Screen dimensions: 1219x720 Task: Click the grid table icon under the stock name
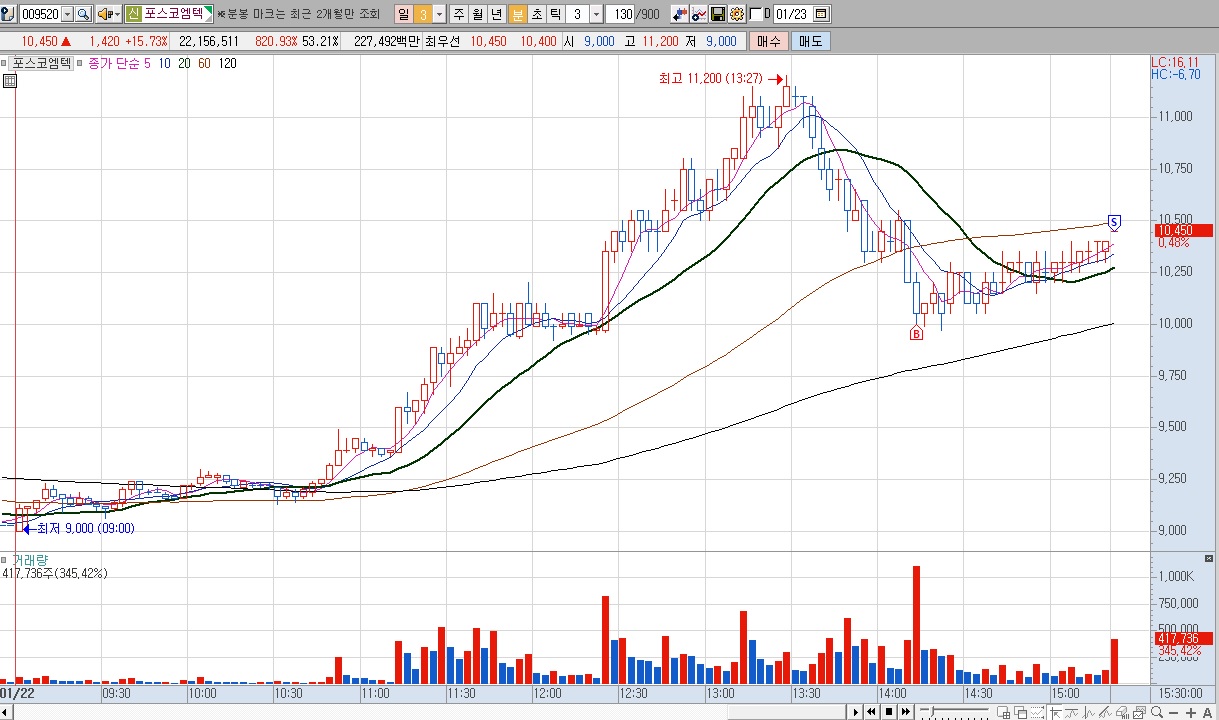[10, 81]
